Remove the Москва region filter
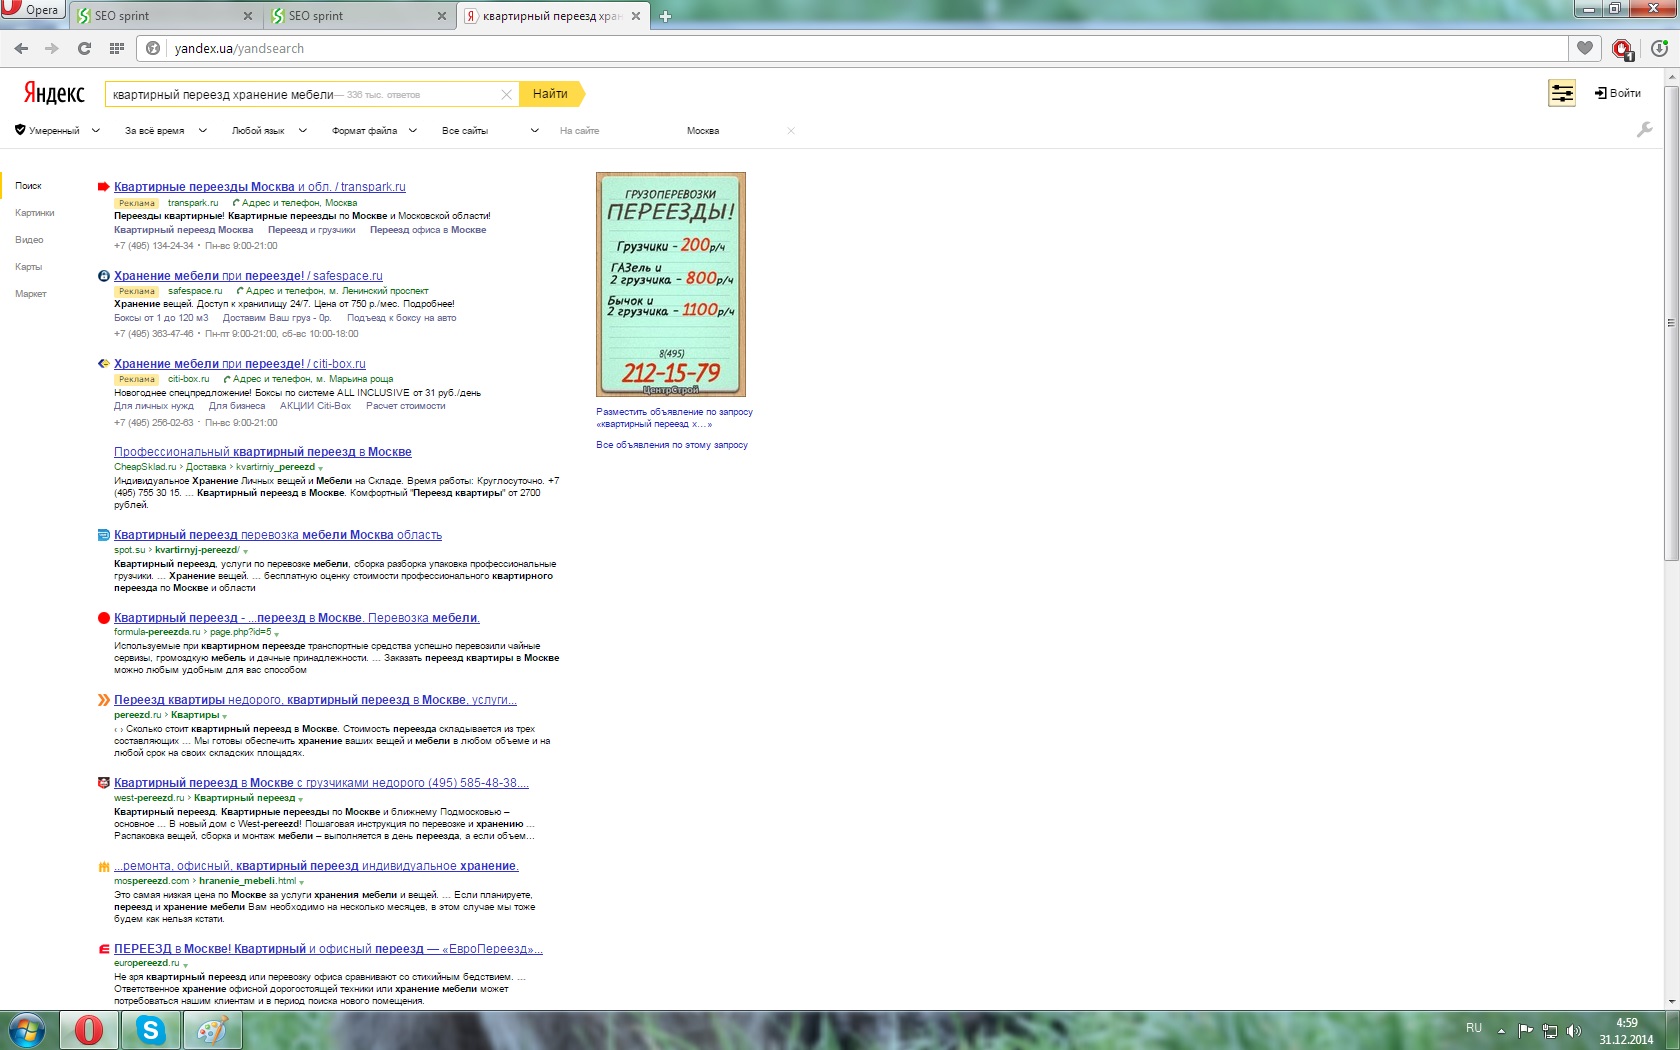Image resolution: width=1680 pixels, height=1050 pixels. [x=791, y=130]
